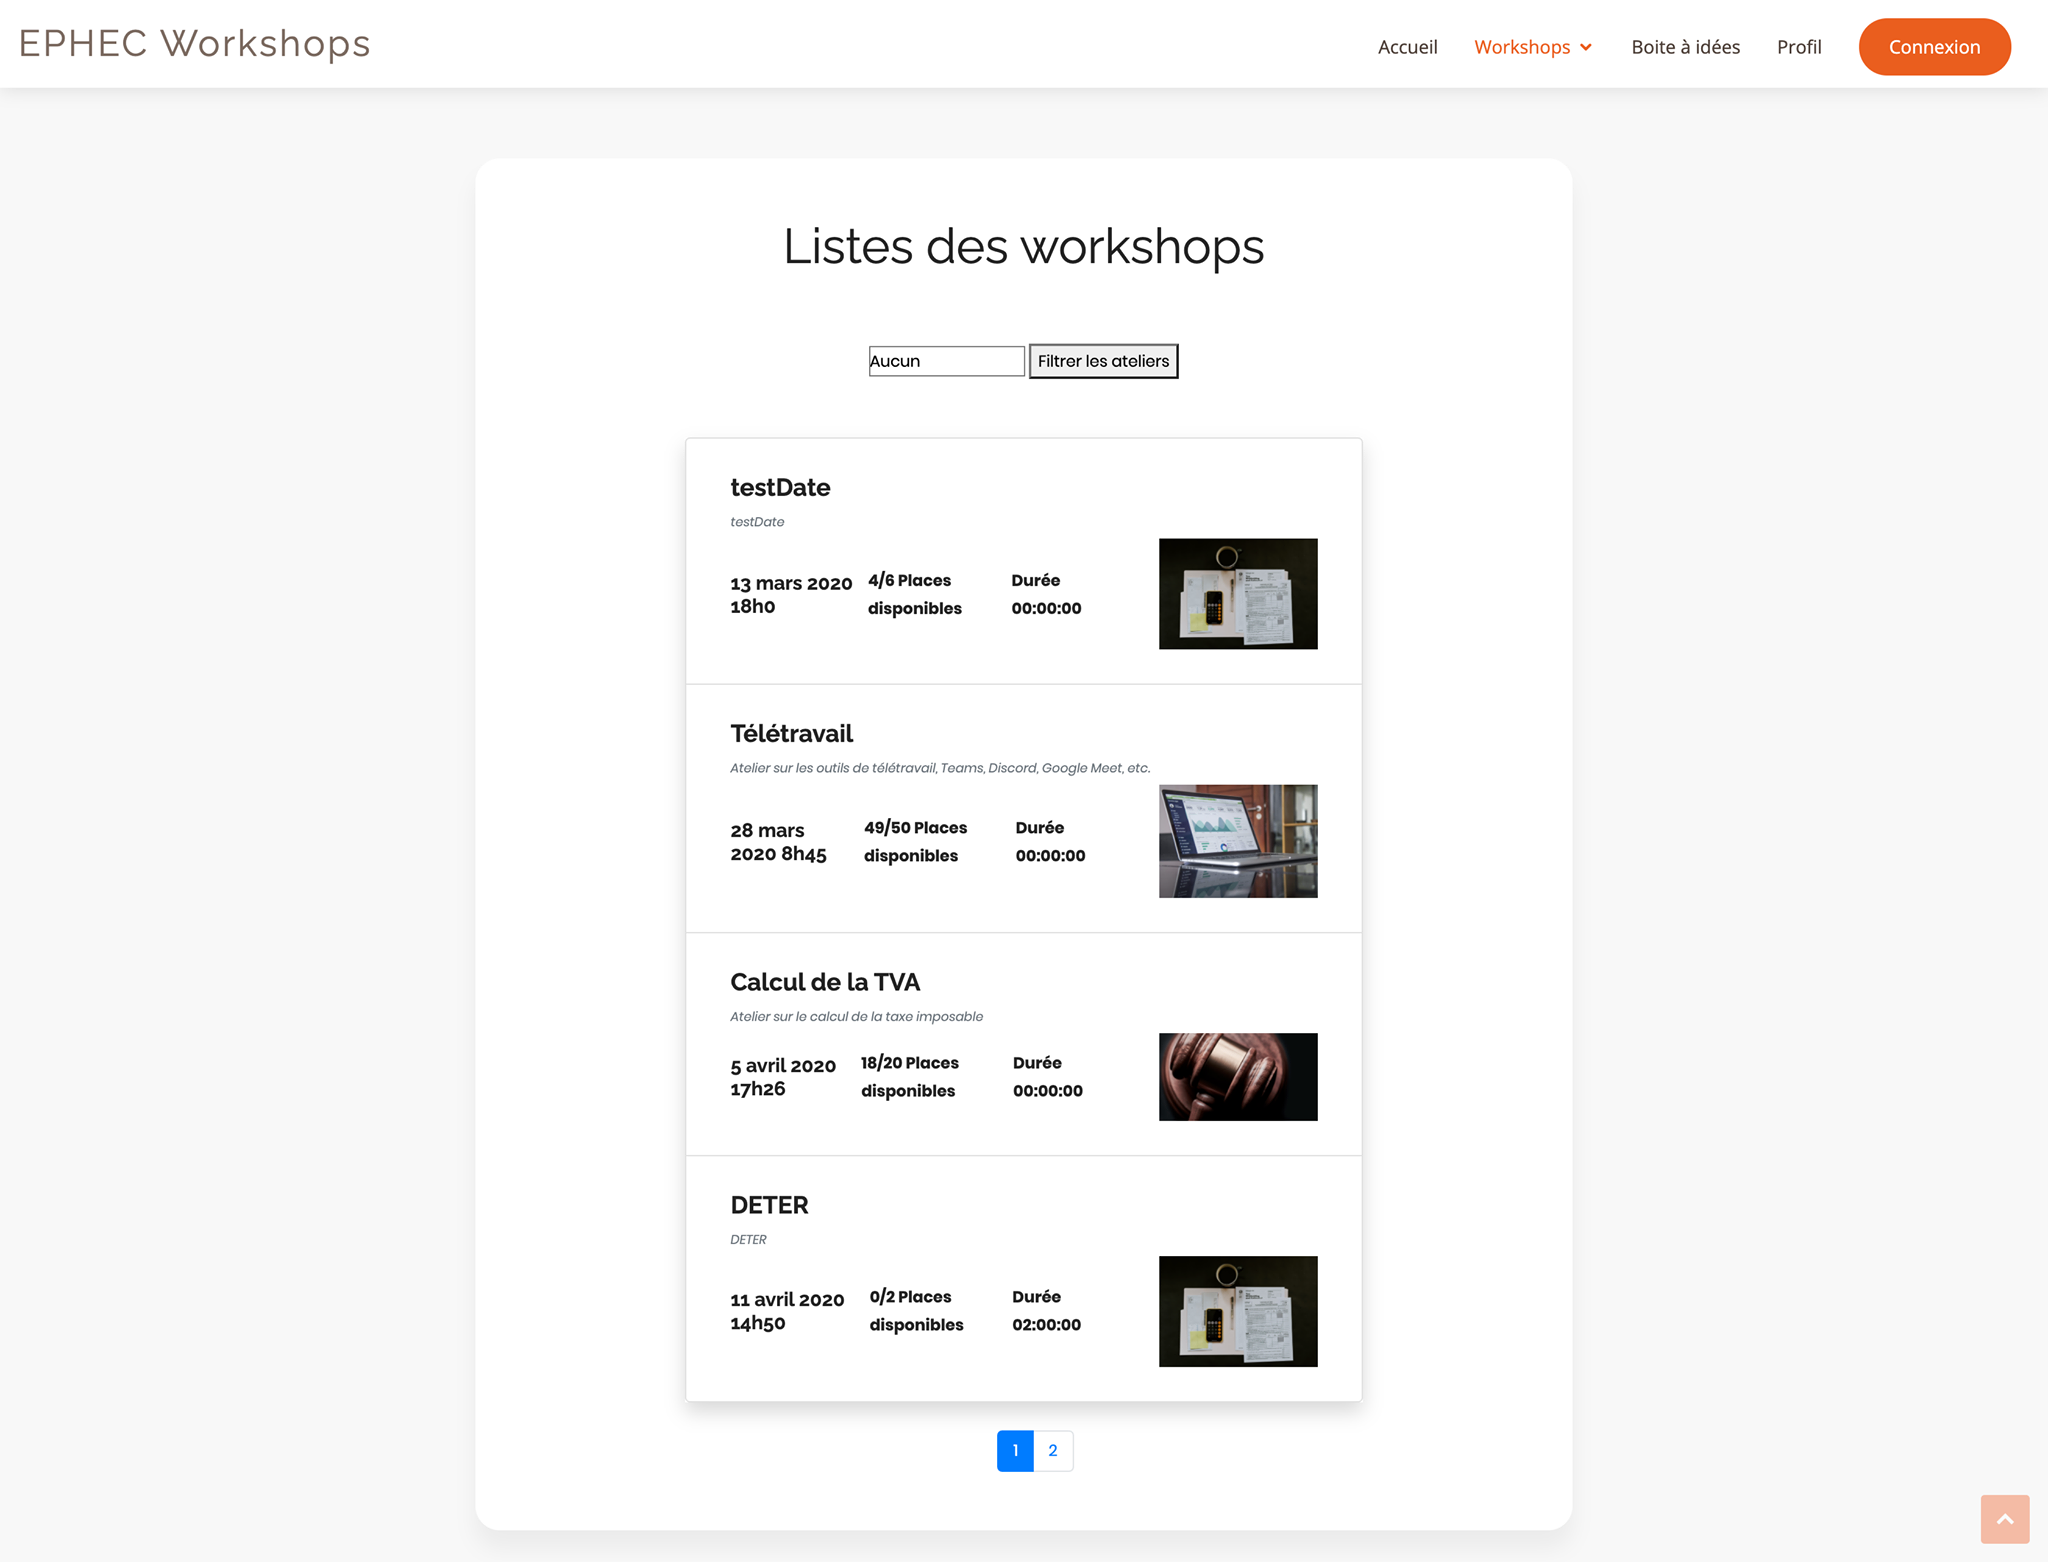Screen dimensions: 2048x1562
Task: Click the EPHEC Workshops logo title
Action: pyautogui.click(x=195, y=44)
